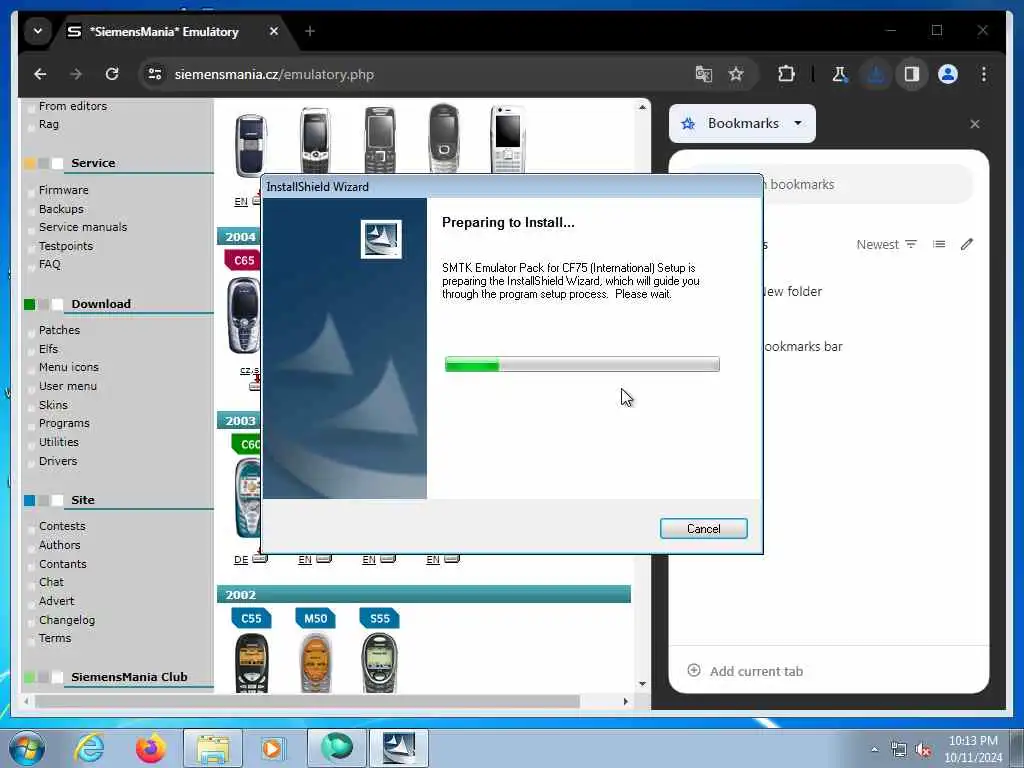Switch to the InstallShield taskbar button

point(399,748)
